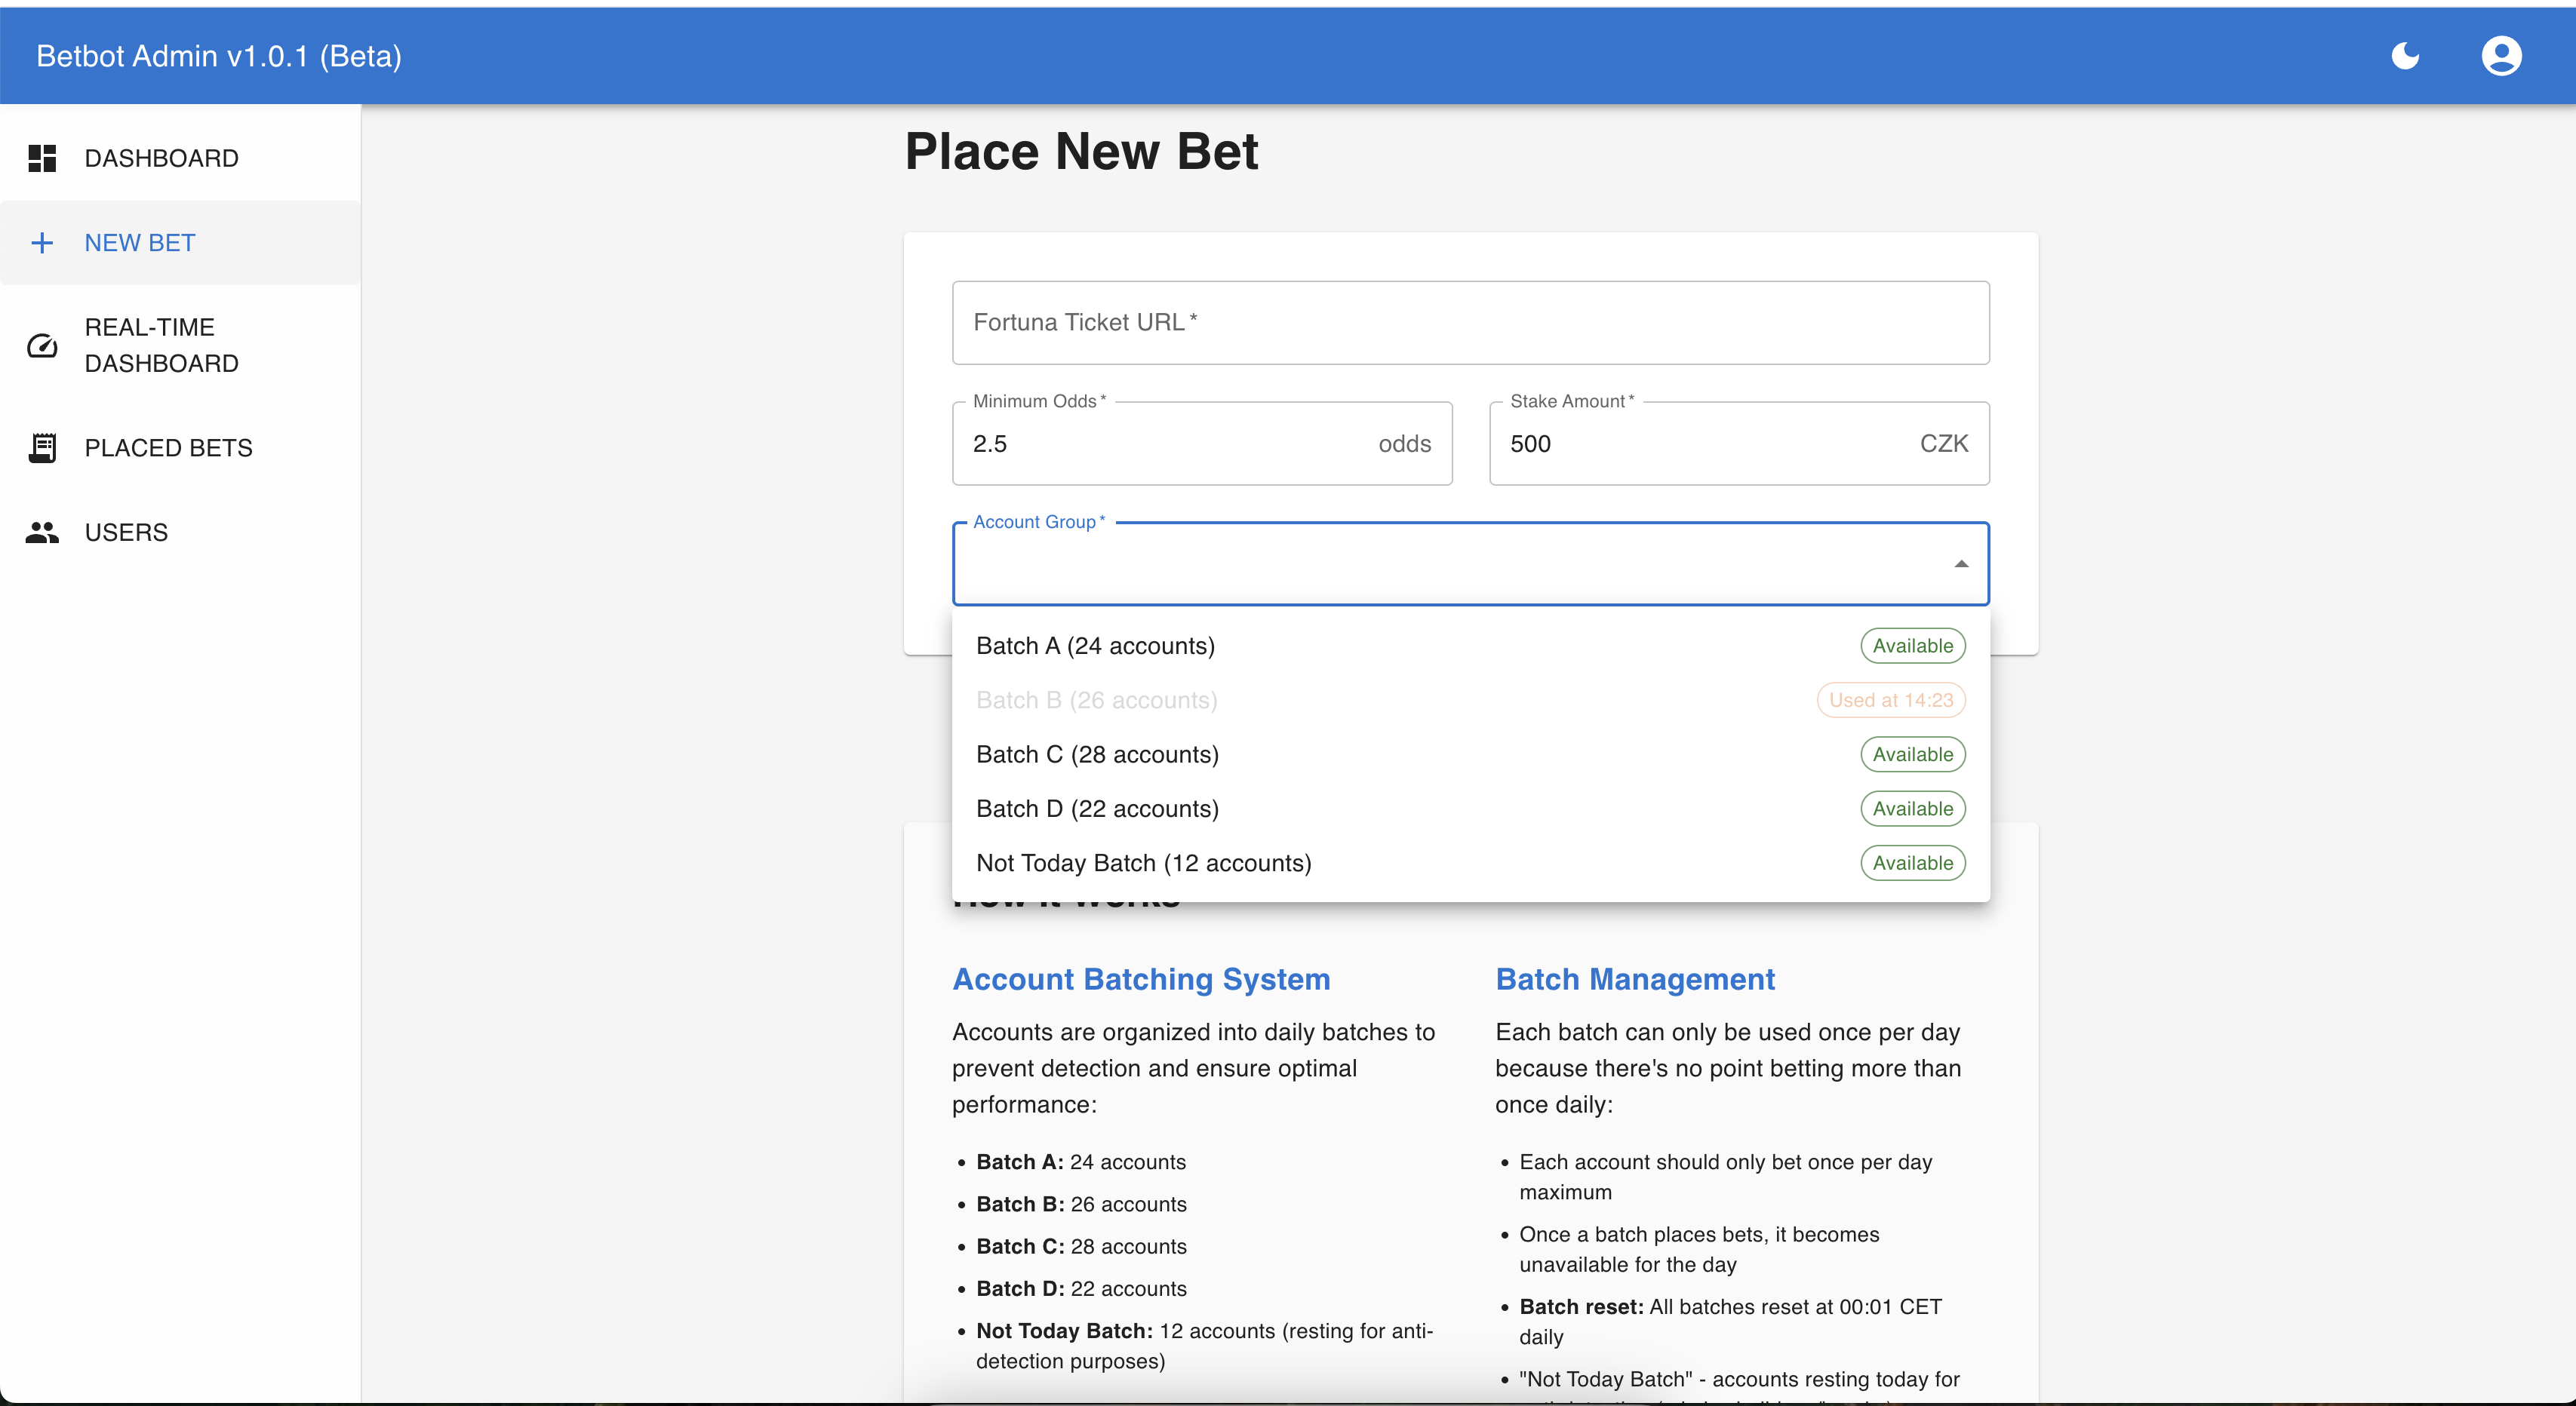Click into the Fortuna Ticket URL field
This screenshot has width=2576, height=1406.
(x=1470, y=322)
